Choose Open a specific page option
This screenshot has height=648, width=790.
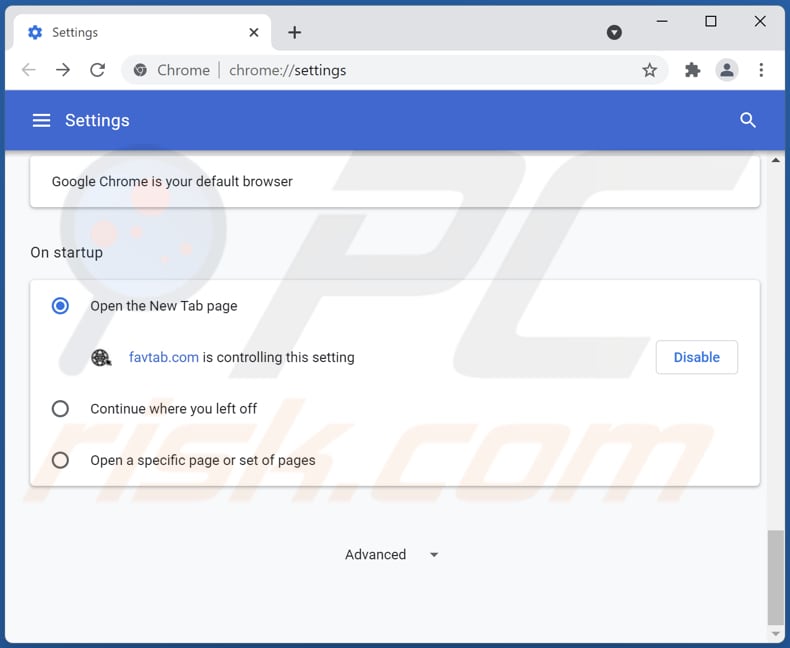(60, 460)
